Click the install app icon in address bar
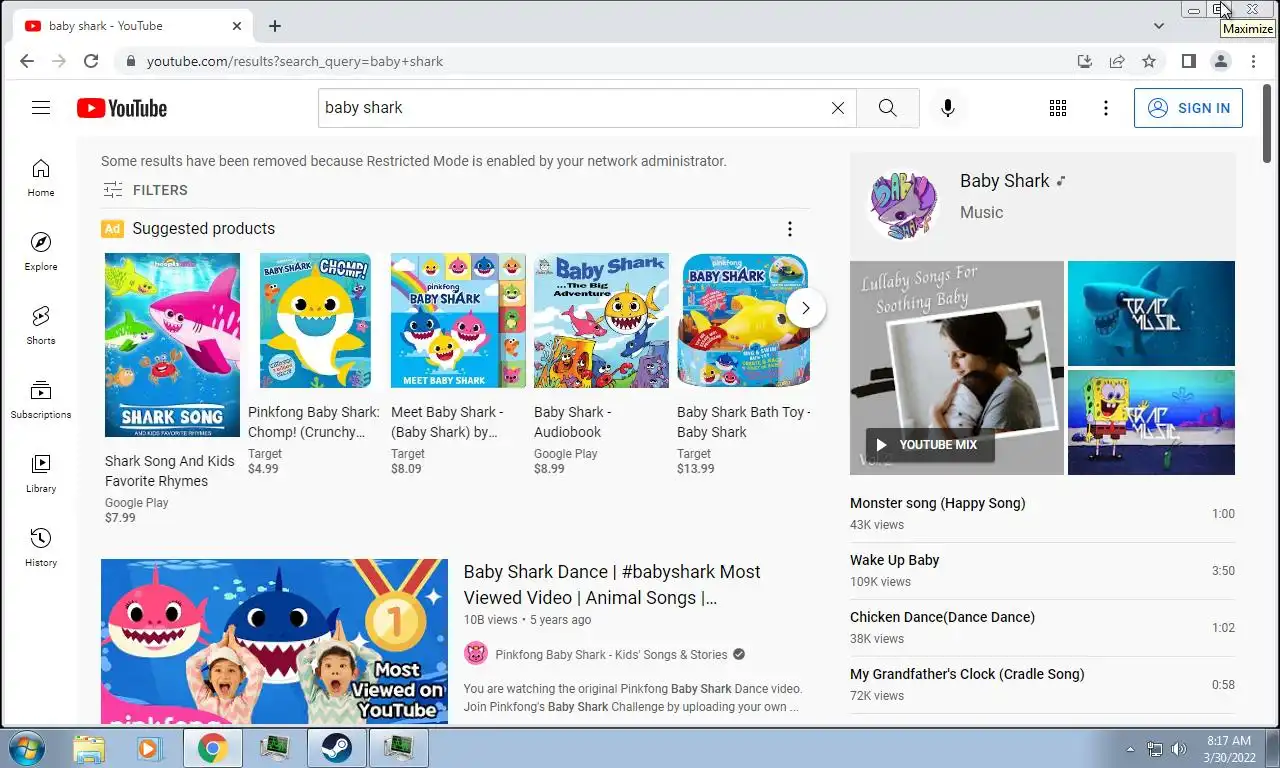 pos(1085,61)
